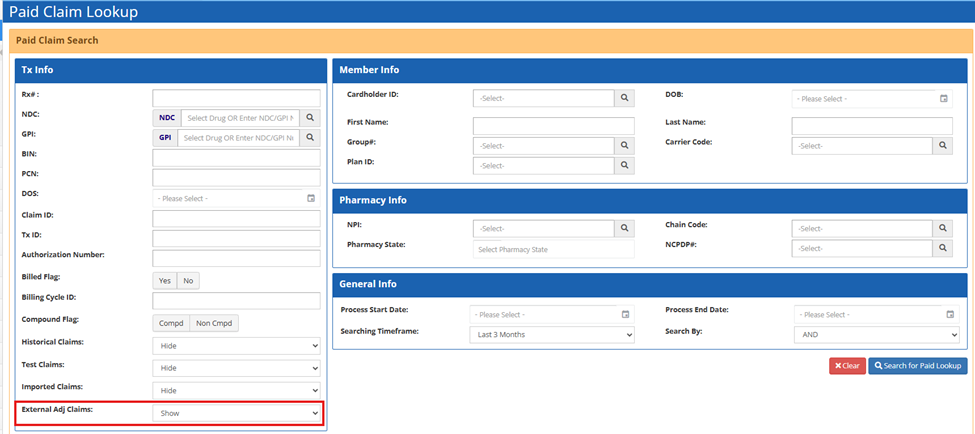Click the Cardholder ID search icon
This screenshot has width=975, height=434.
624,98
